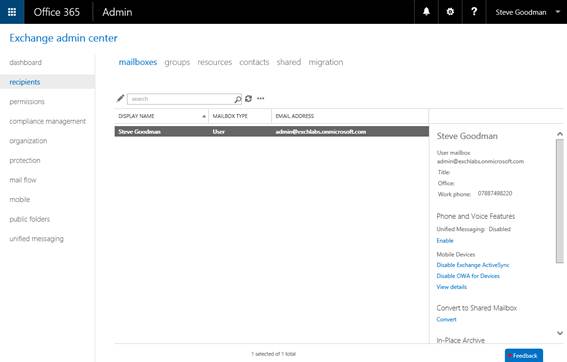Switch to the groups tab
This screenshot has height=362, width=567.
click(177, 62)
